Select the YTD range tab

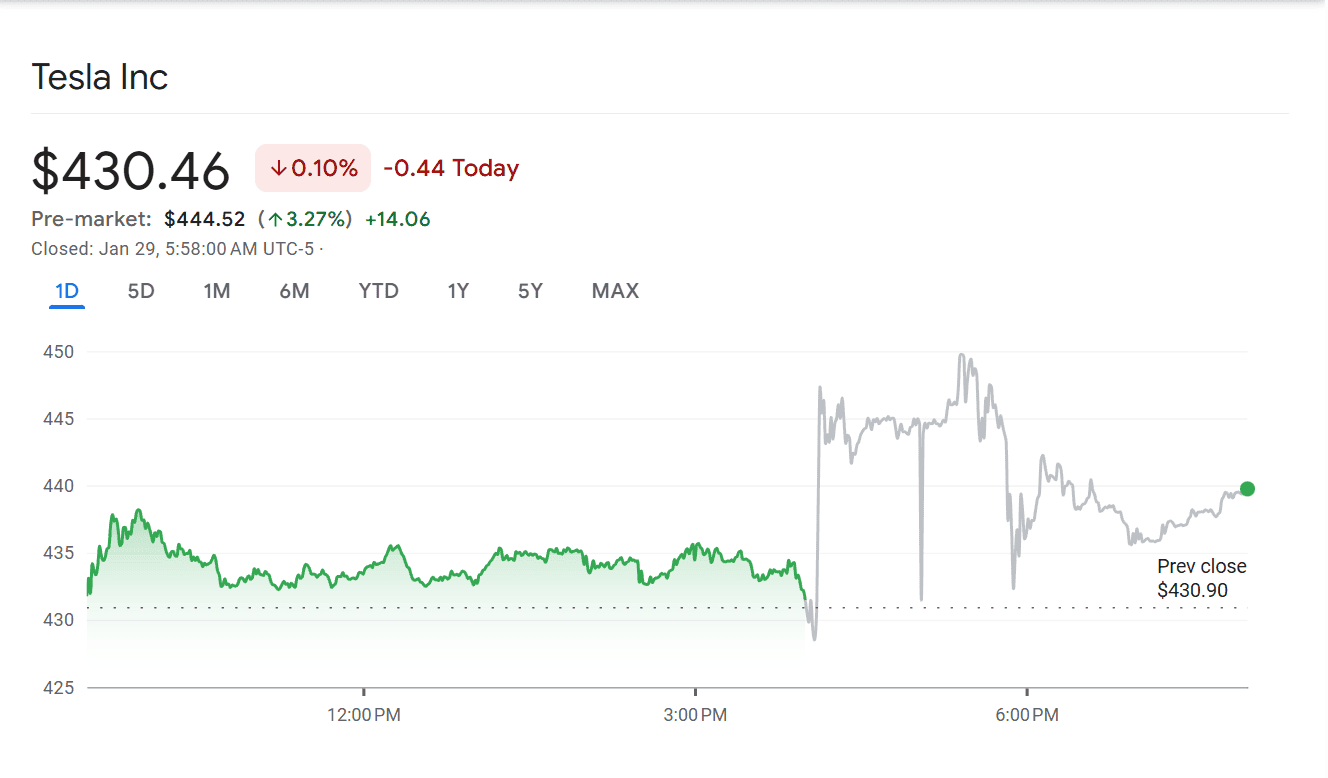pyautogui.click(x=379, y=291)
